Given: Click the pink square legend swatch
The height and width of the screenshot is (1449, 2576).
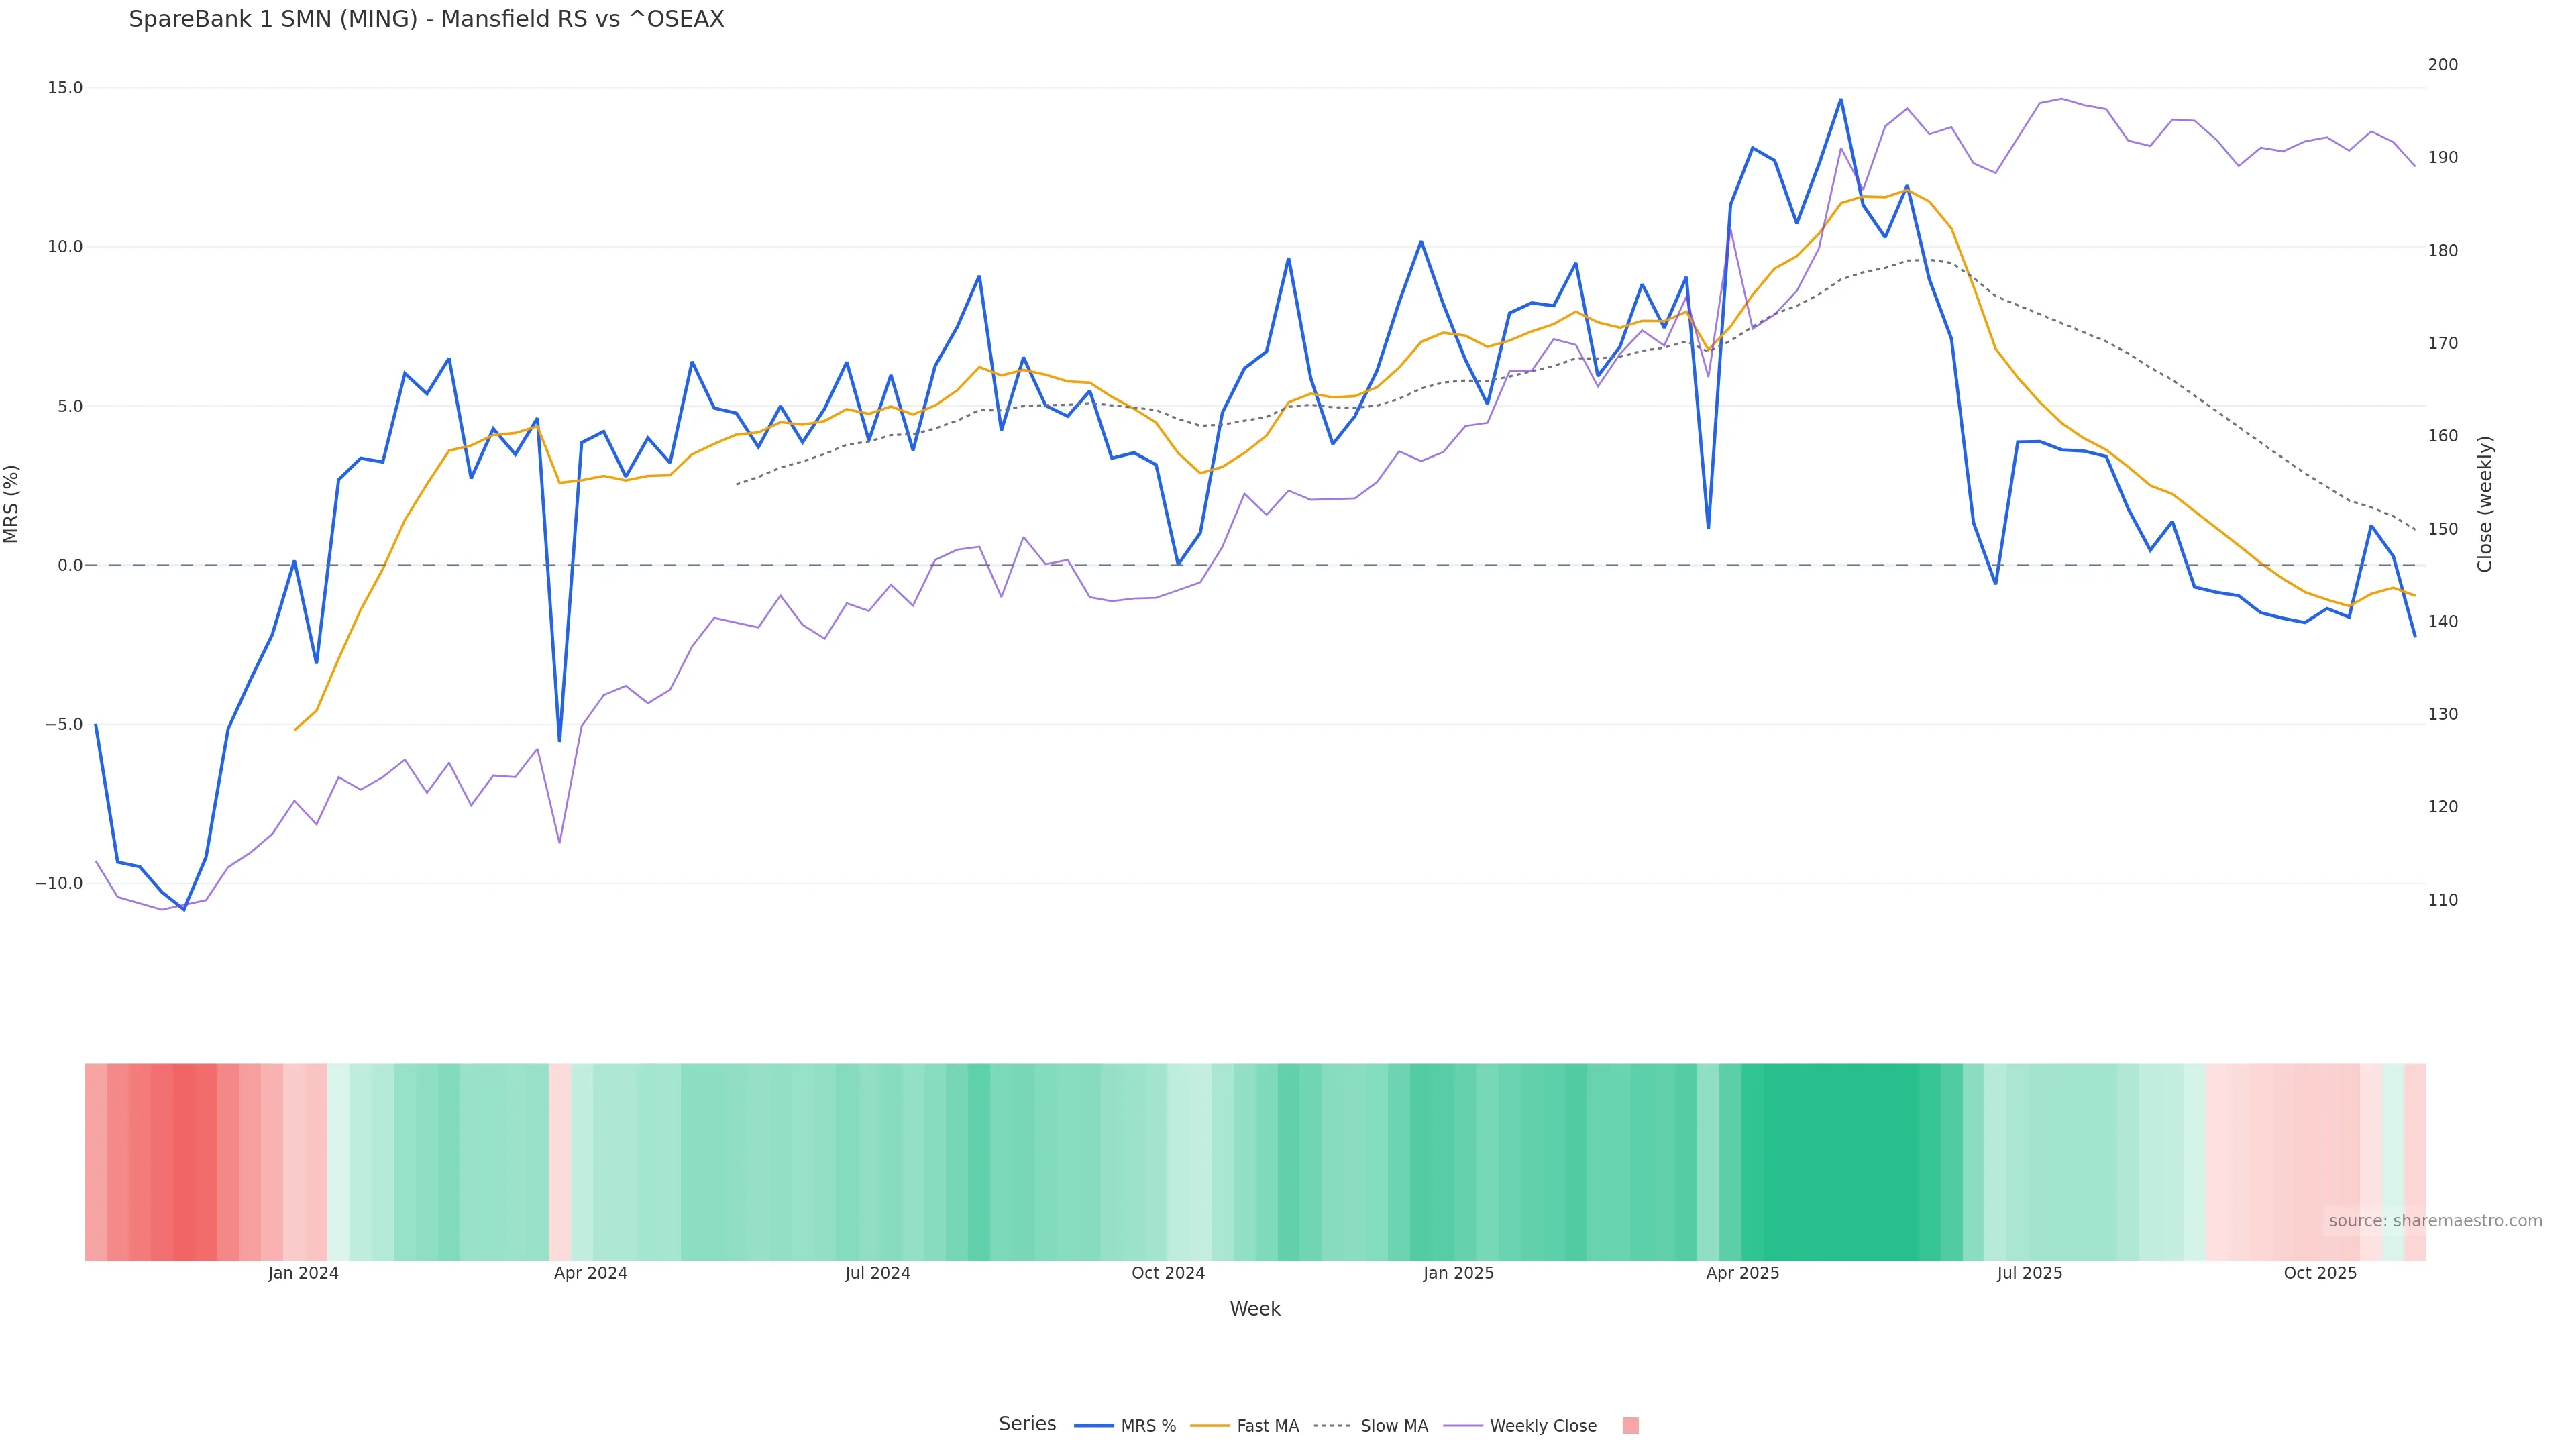Looking at the screenshot, I should 1630,1426.
